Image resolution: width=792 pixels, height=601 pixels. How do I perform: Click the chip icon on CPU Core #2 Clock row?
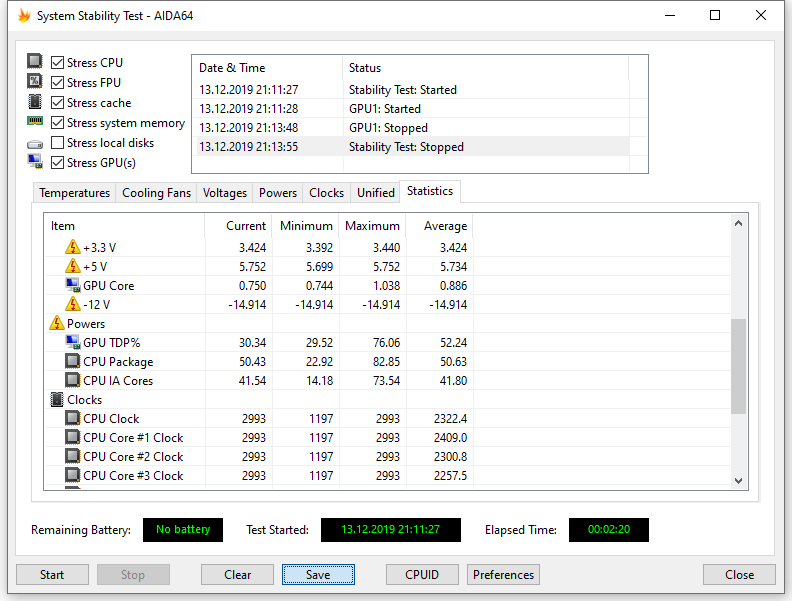[73, 457]
